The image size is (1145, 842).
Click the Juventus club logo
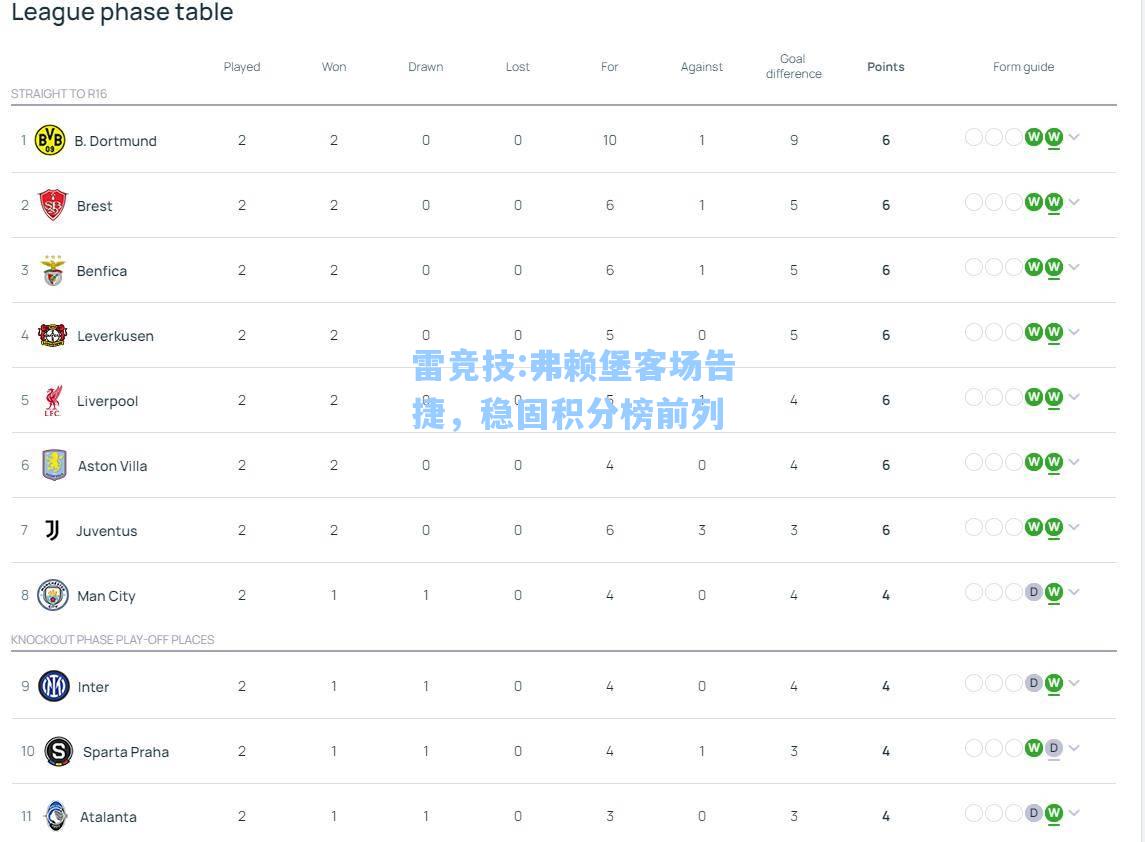[52, 530]
